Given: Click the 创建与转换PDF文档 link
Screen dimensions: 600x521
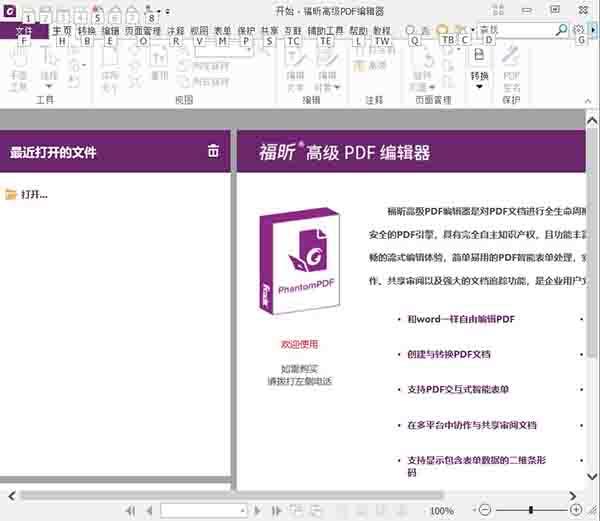Looking at the screenshot, I should point(449,354).
